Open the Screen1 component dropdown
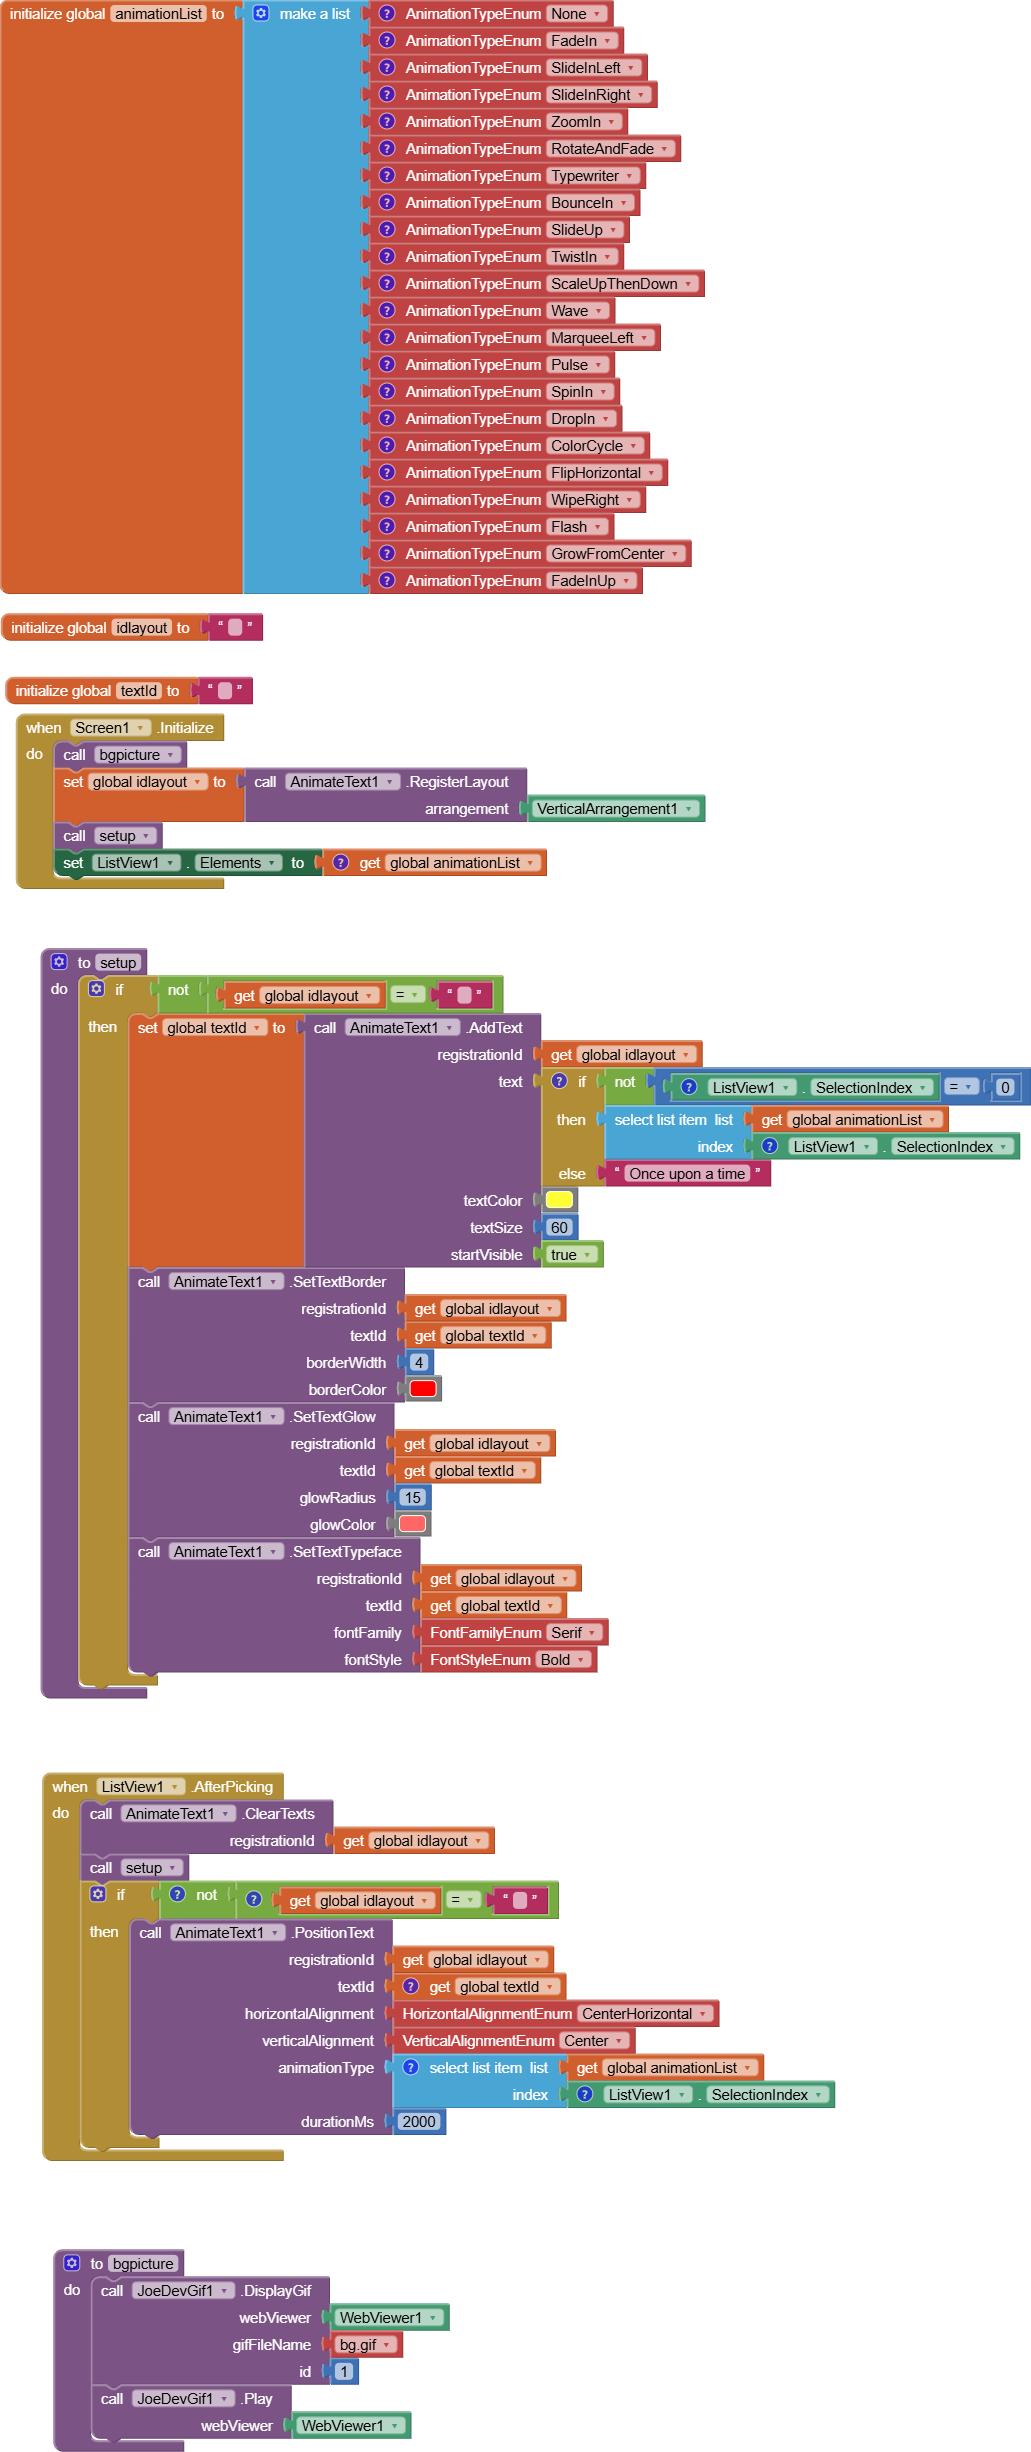1031x2452 pixels. tap(110, 728)
